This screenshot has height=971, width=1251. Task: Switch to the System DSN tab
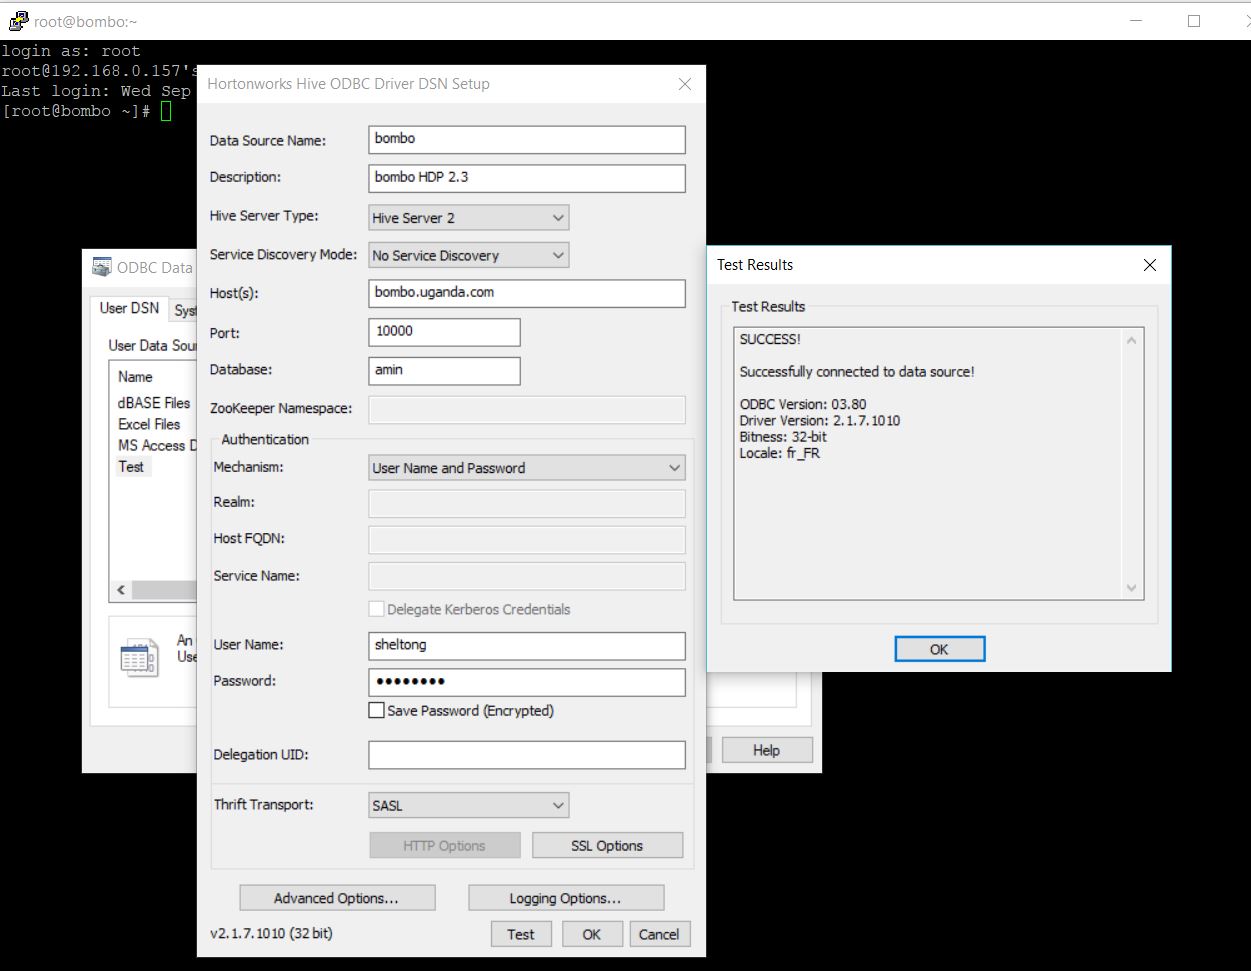pos(186,310)
